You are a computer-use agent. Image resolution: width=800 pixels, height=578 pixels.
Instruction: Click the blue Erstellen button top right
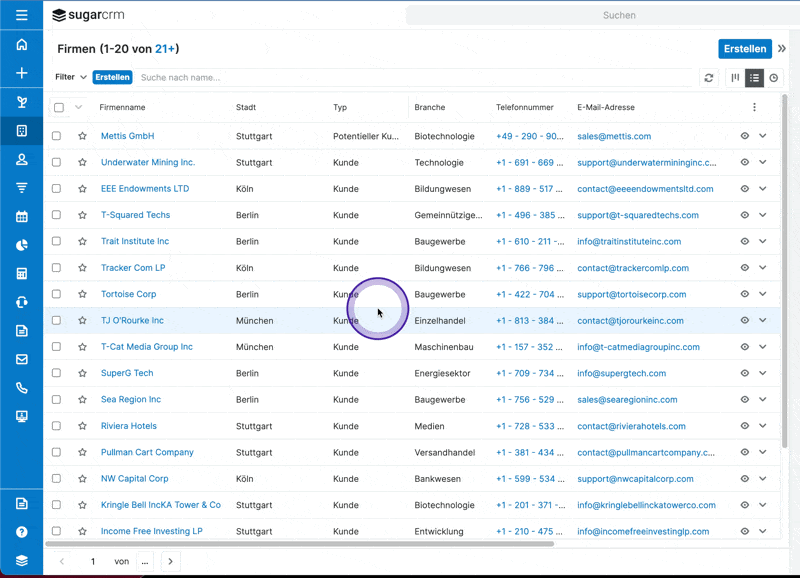pos(744,48)
